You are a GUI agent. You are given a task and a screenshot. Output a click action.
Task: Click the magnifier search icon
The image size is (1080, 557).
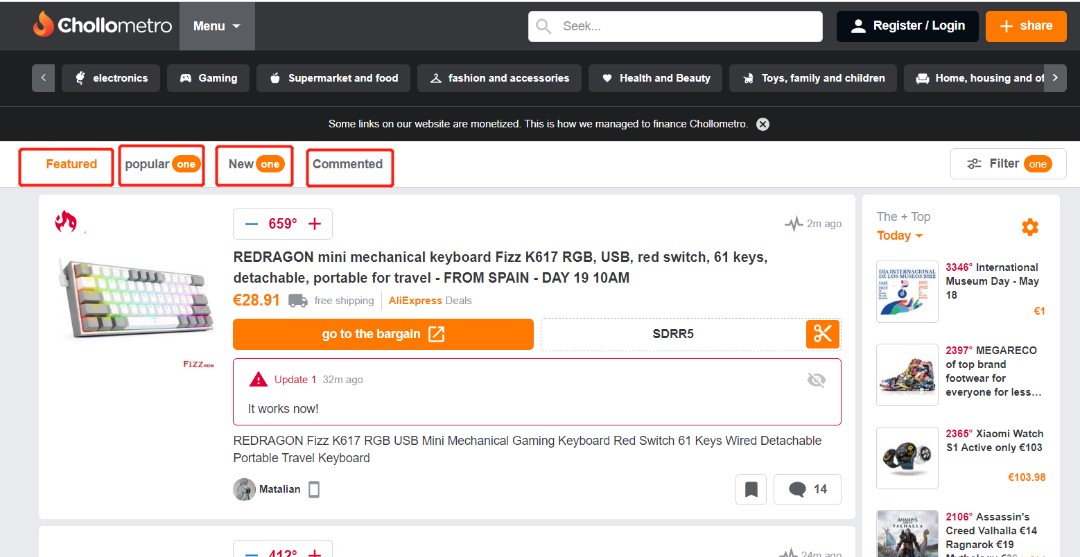click(543, 26)
